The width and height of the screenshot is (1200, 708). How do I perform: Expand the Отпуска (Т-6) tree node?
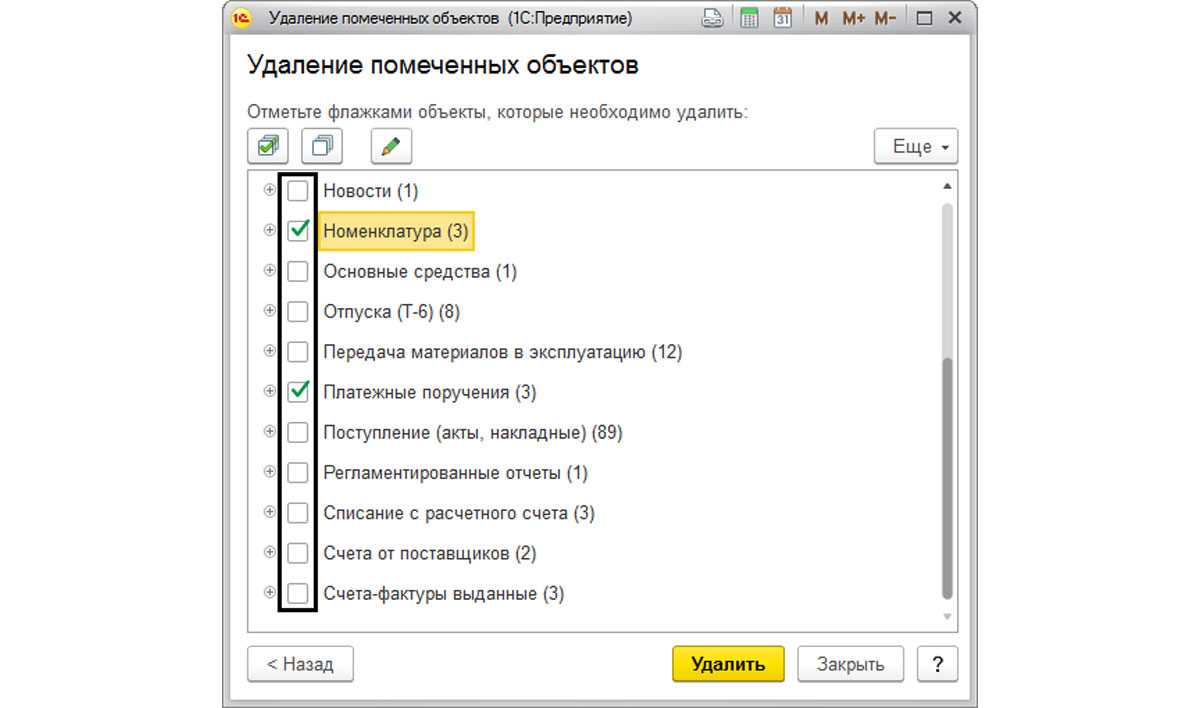click(269, 311)
